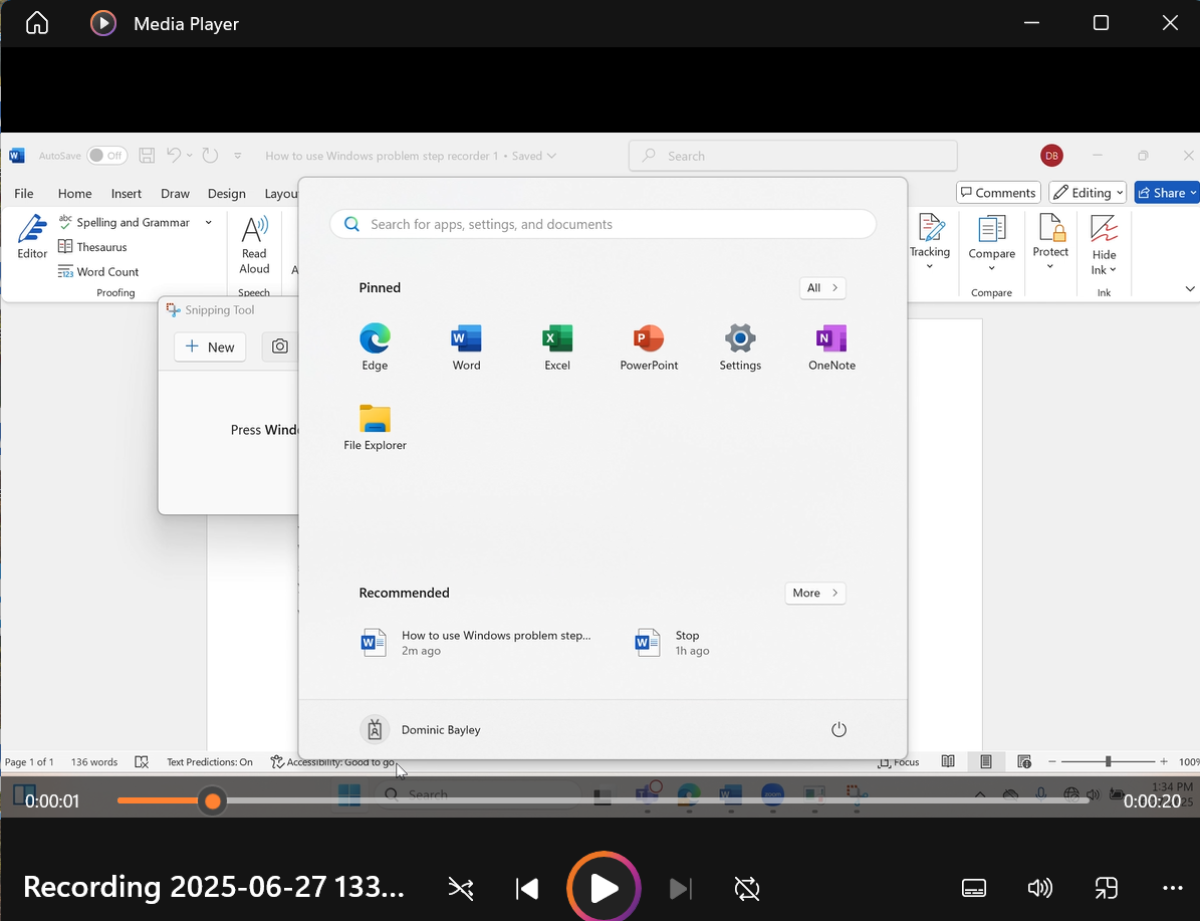Open the DB account profile in Word

(1051, 156)
